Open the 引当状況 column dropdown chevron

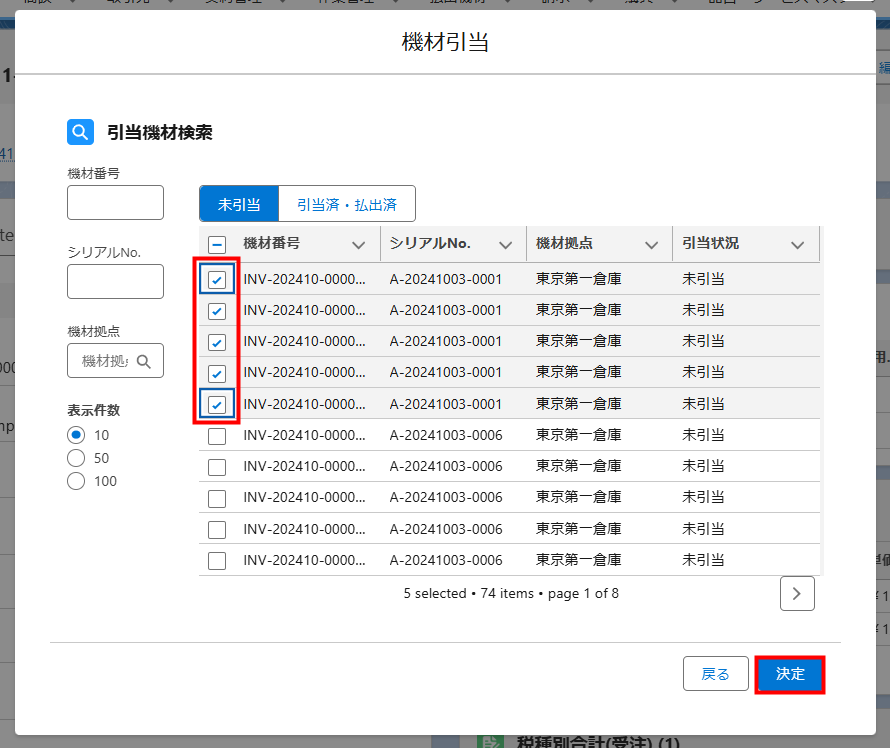(797, 245)
